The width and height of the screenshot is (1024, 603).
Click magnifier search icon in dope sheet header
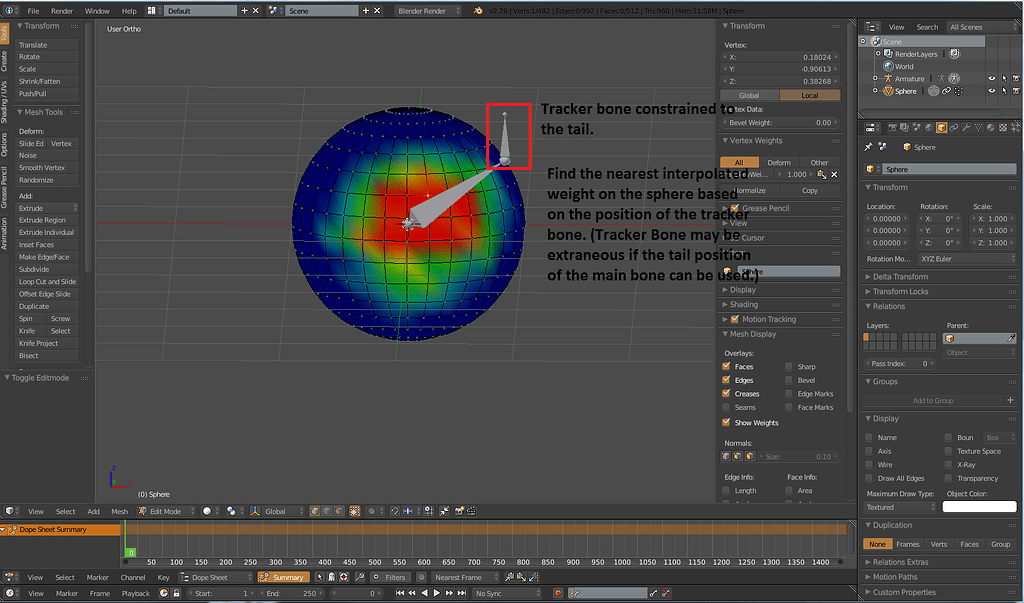359,577
